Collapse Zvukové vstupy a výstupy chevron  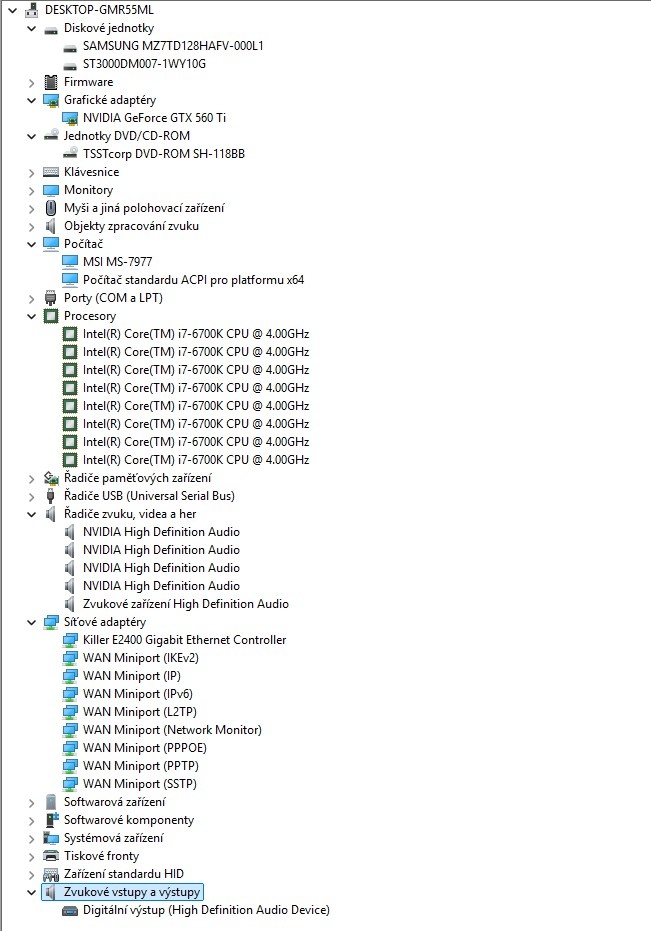(x=31, y=892)
